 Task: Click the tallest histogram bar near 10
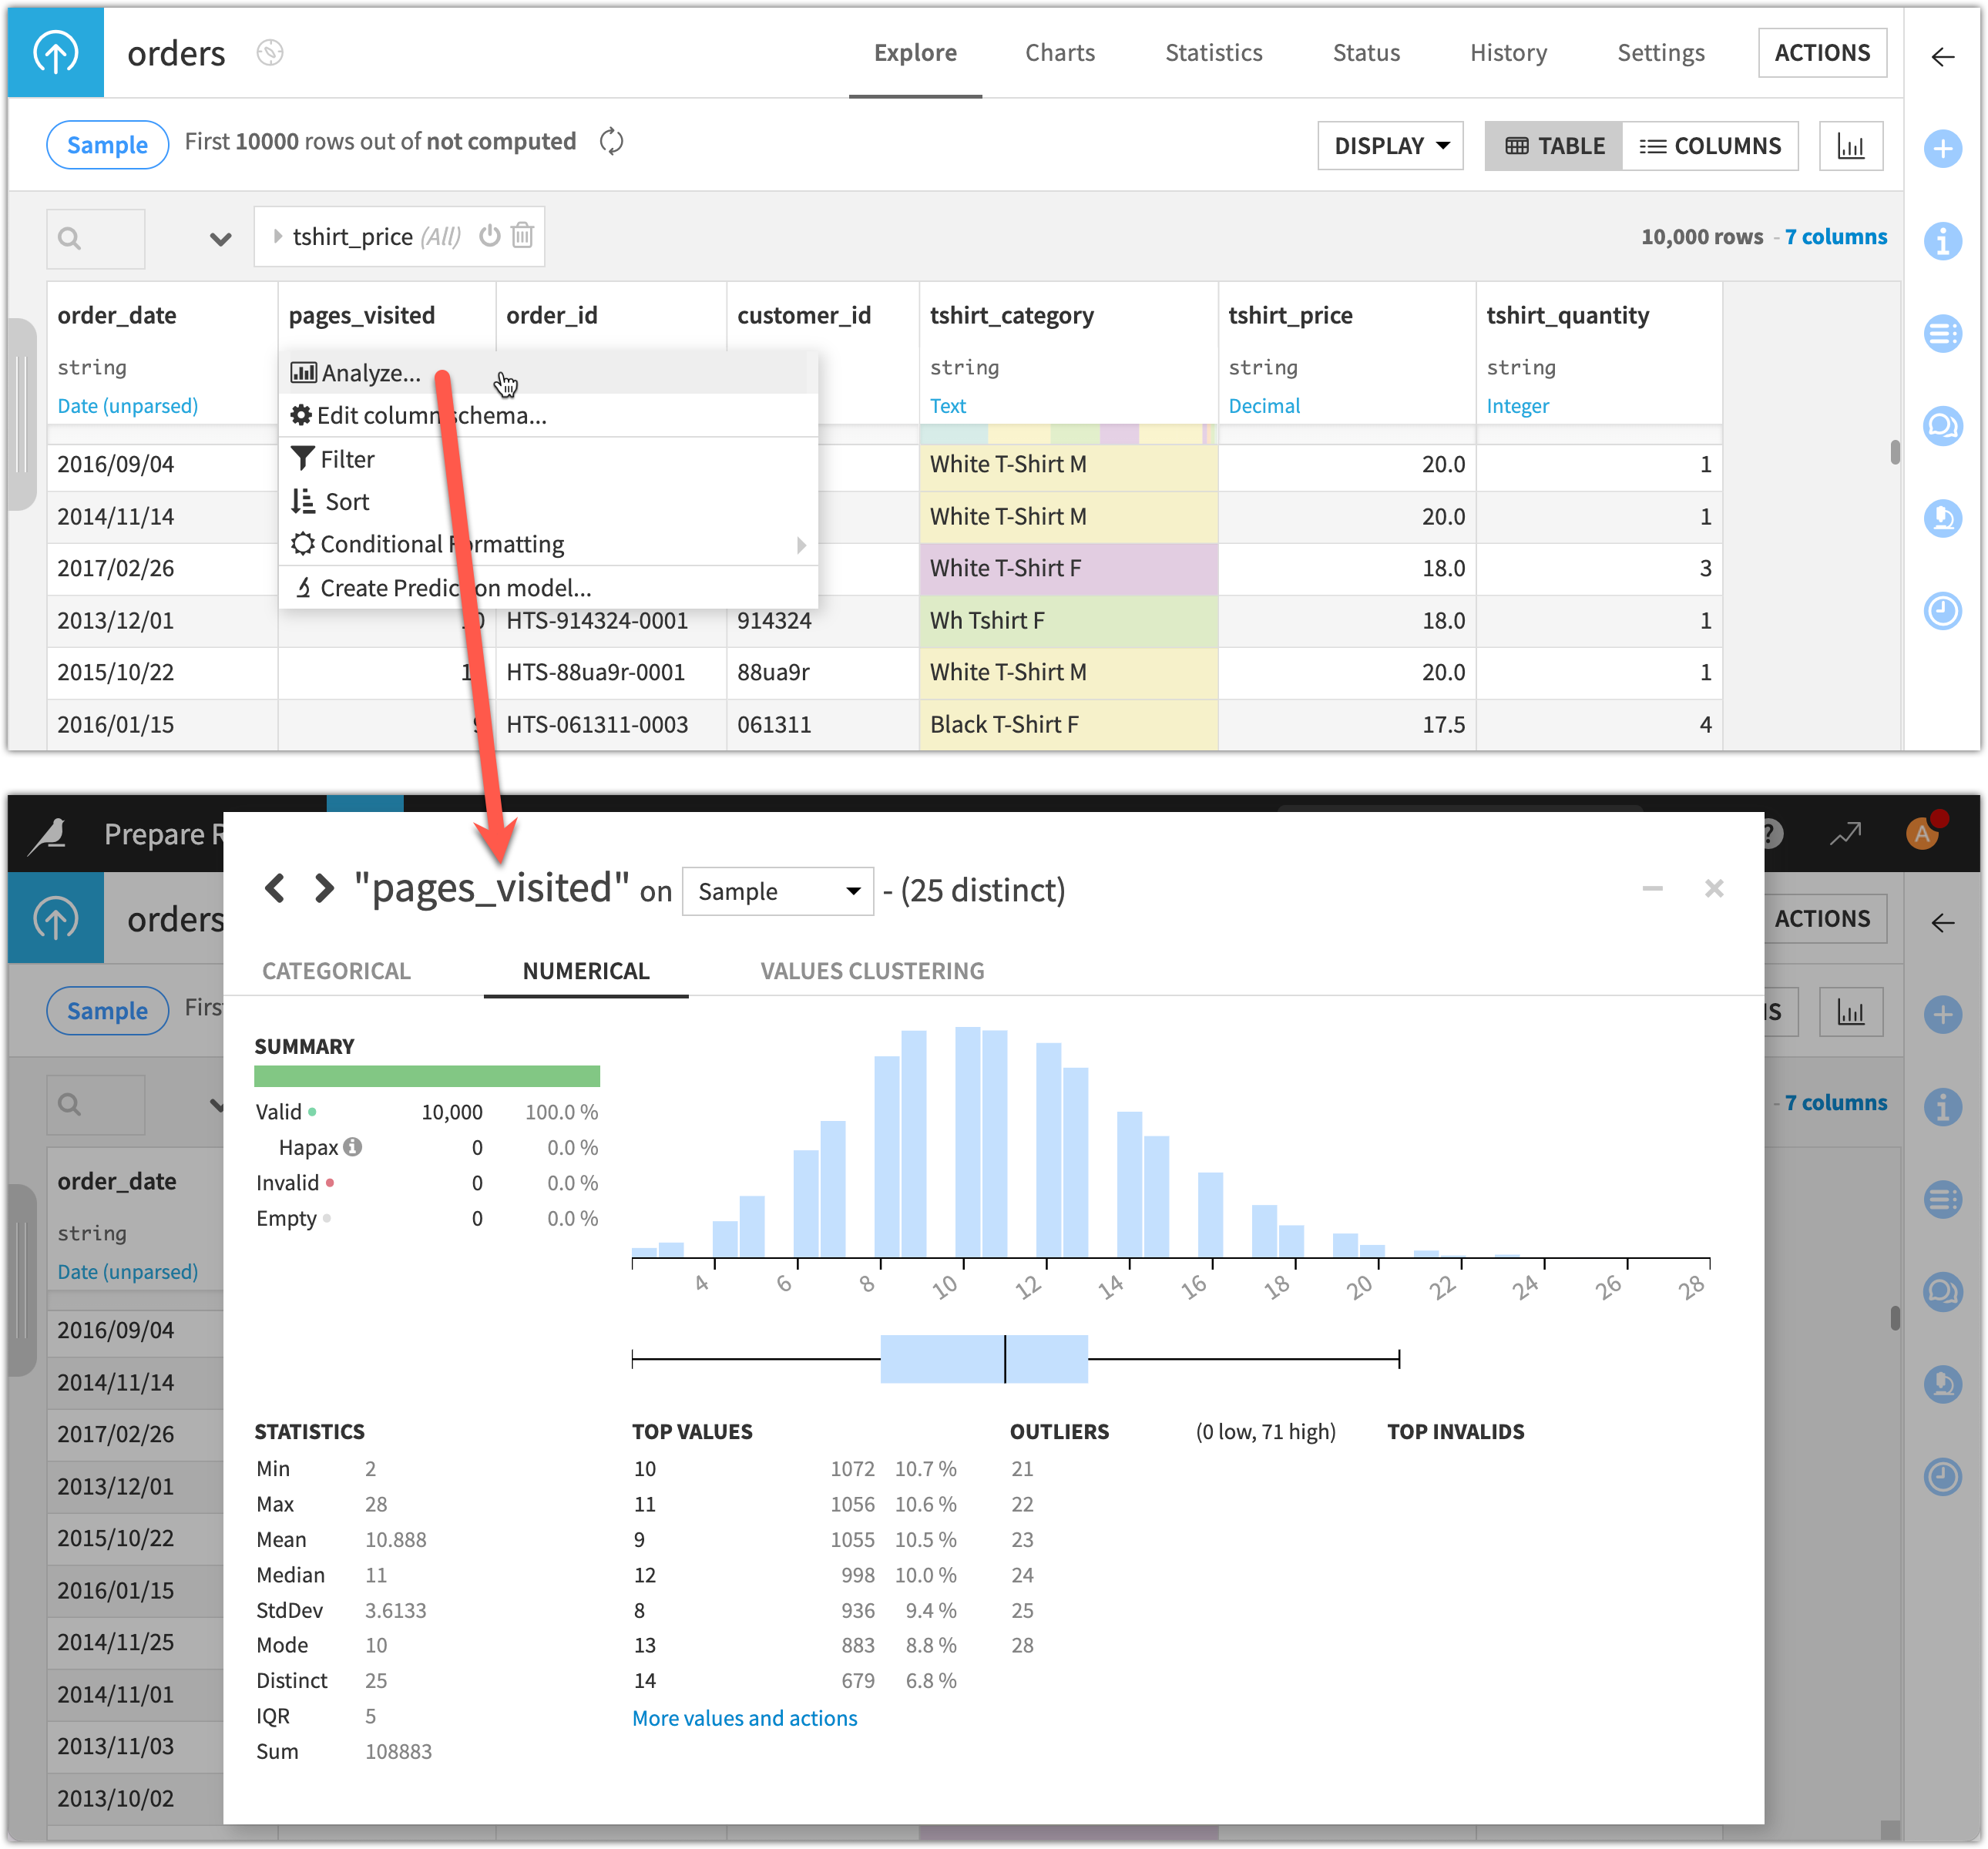[968, 1142]
